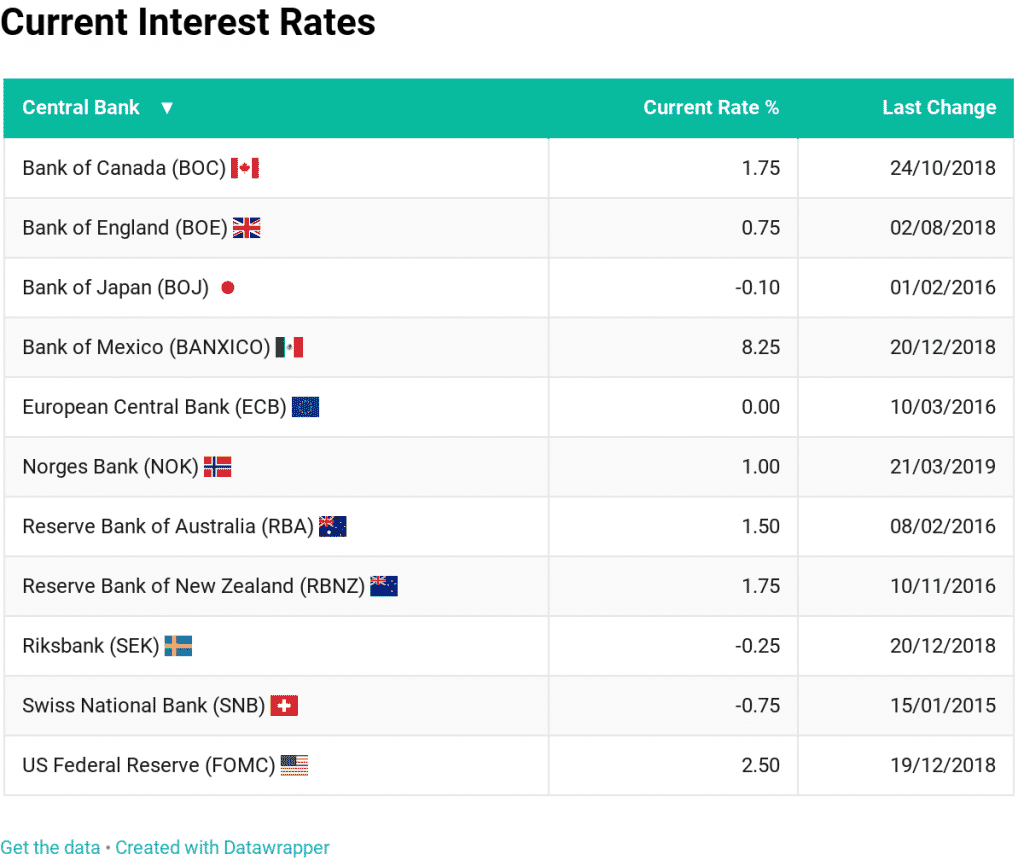Open the 'Get the data' link

50,848
